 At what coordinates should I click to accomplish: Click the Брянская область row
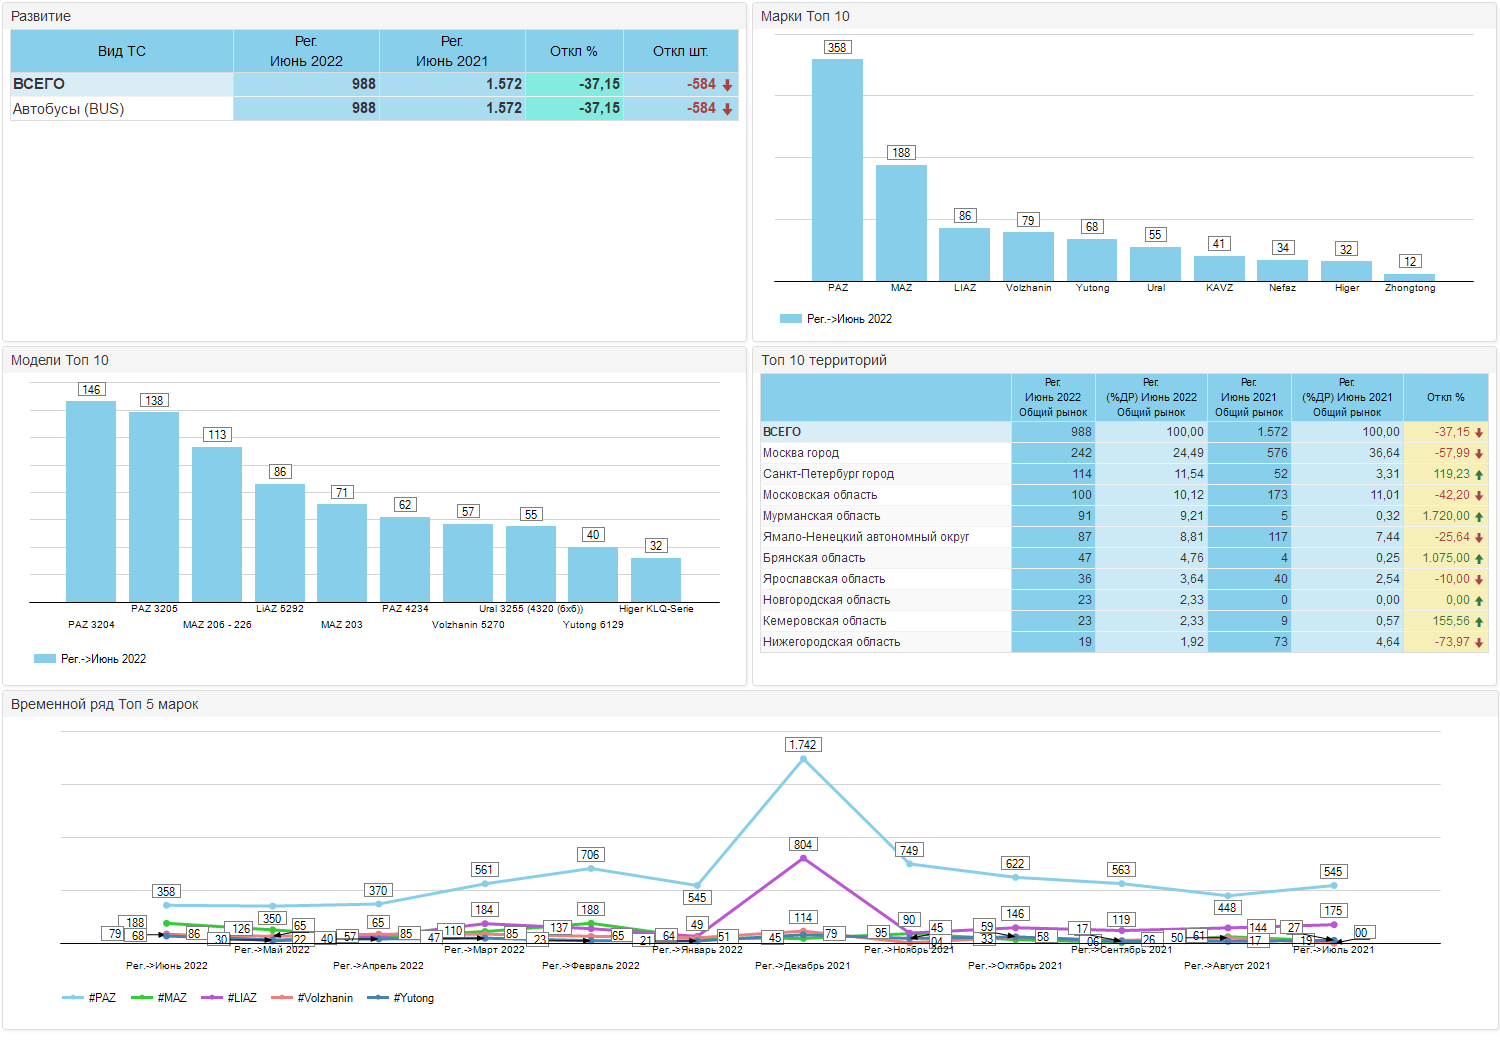pos(1124,558)
